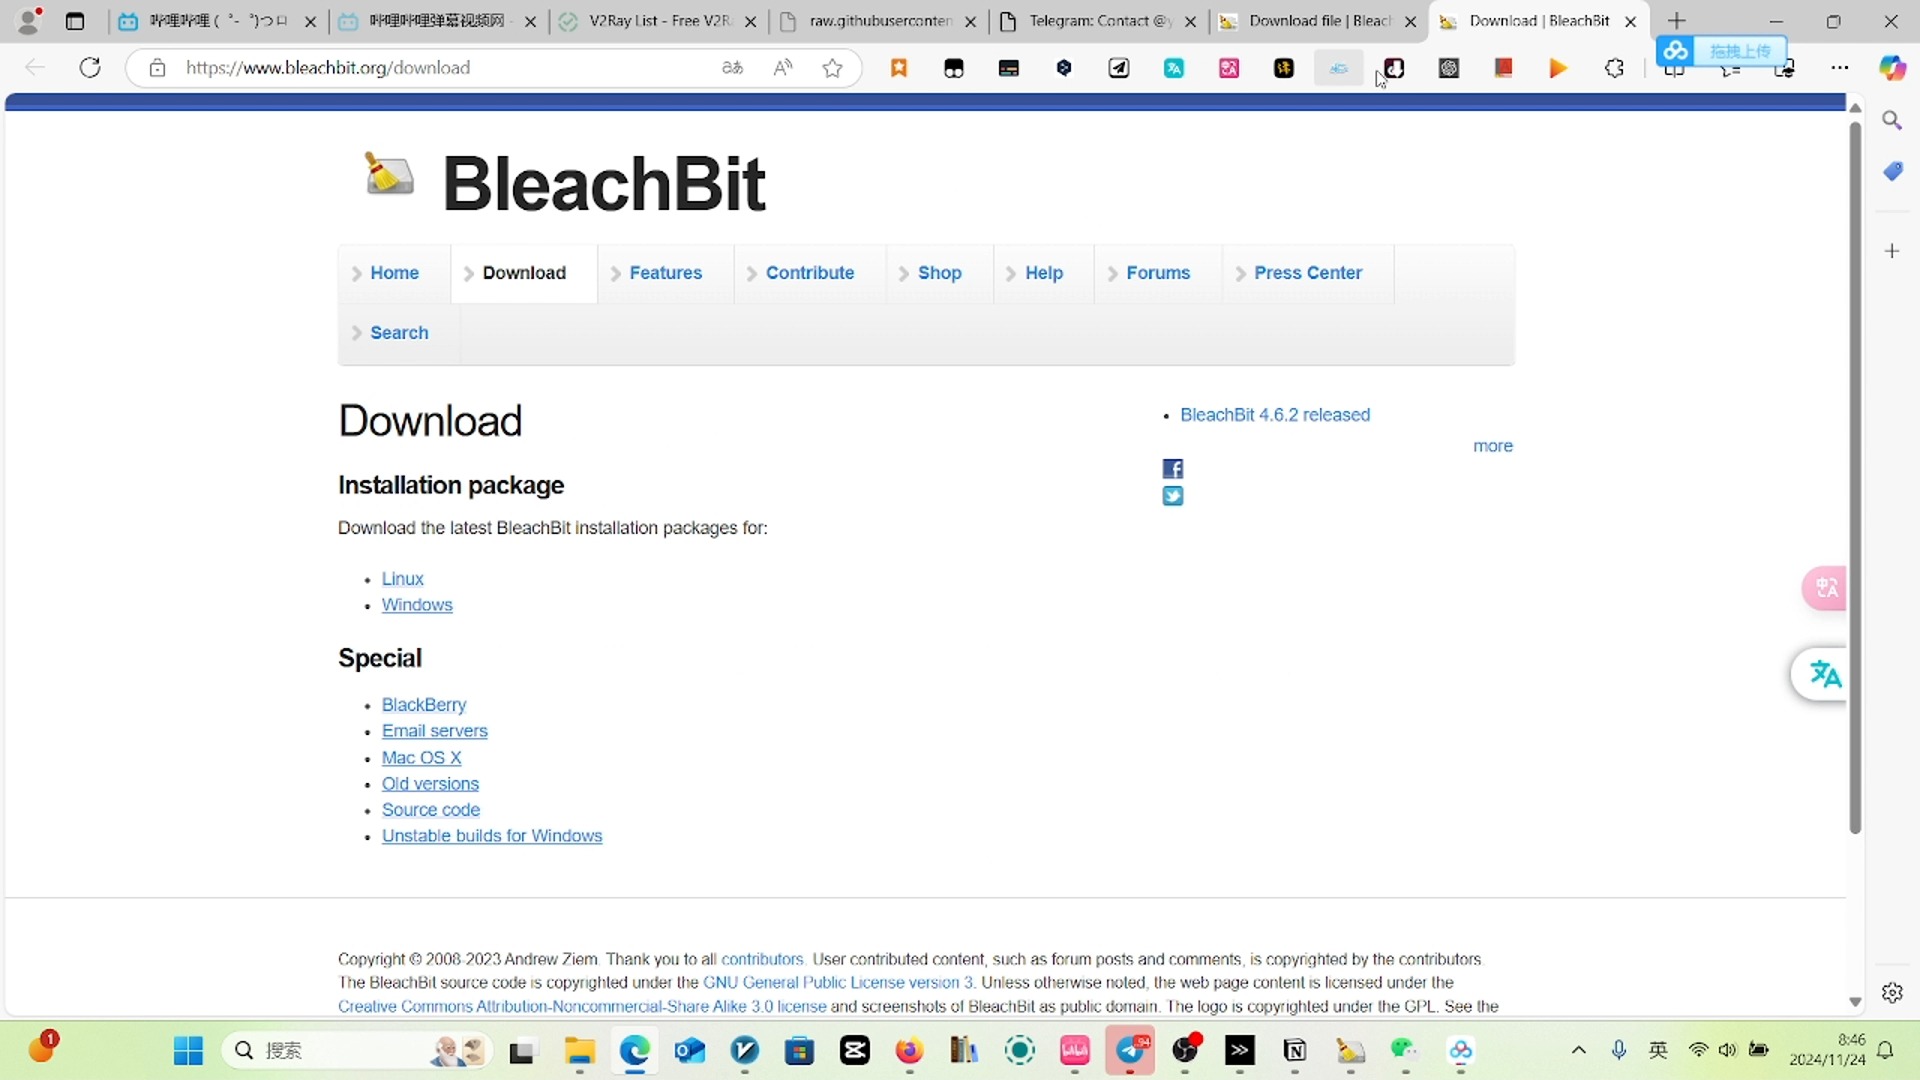
Task: Open the Contribute menu item
Action: [x=809, y=273]
